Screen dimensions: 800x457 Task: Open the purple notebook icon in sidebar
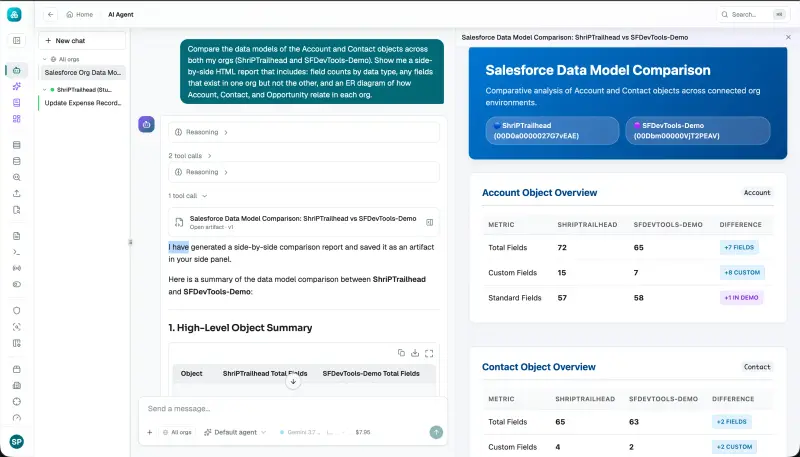(x=16, y=103)
